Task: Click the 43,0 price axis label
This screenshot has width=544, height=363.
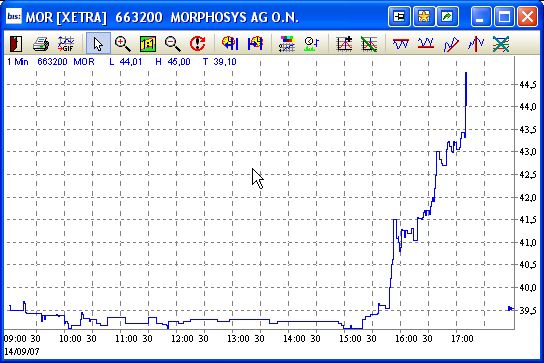Action: [x=528, y=152]
